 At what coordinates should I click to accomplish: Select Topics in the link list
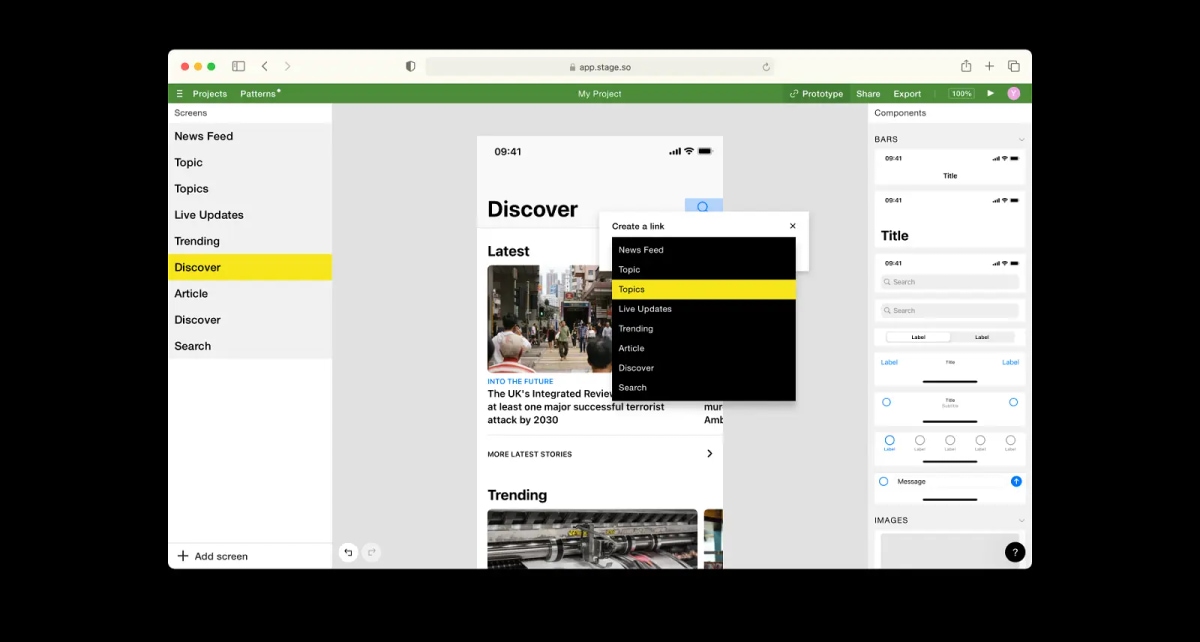(704, 289)
